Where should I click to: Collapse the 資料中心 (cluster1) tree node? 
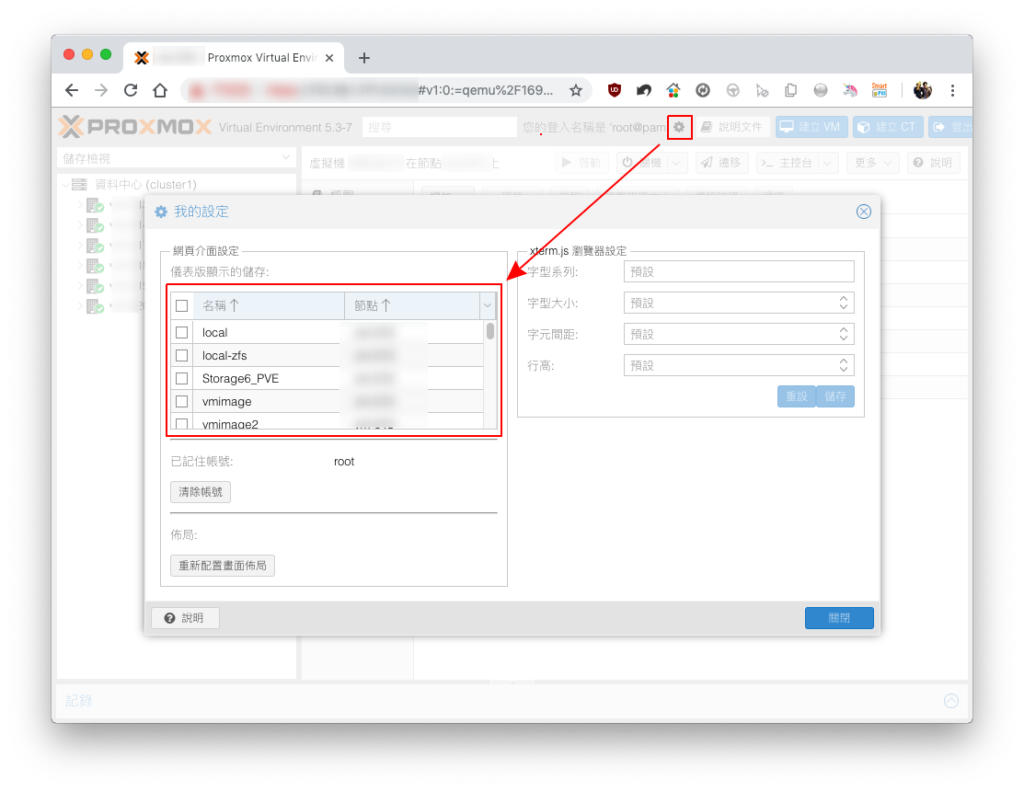click(x=65, y=185)
